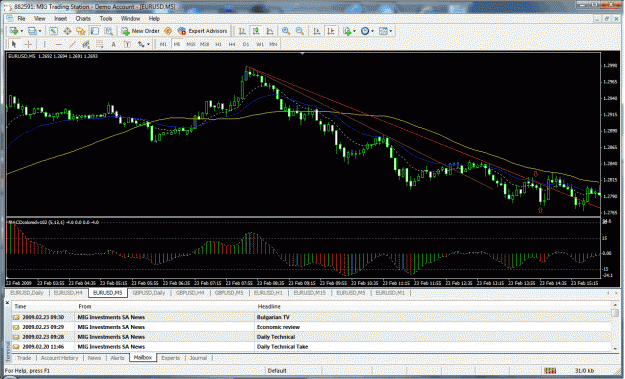Click the connection status bars icon

(x=550, y=371)
